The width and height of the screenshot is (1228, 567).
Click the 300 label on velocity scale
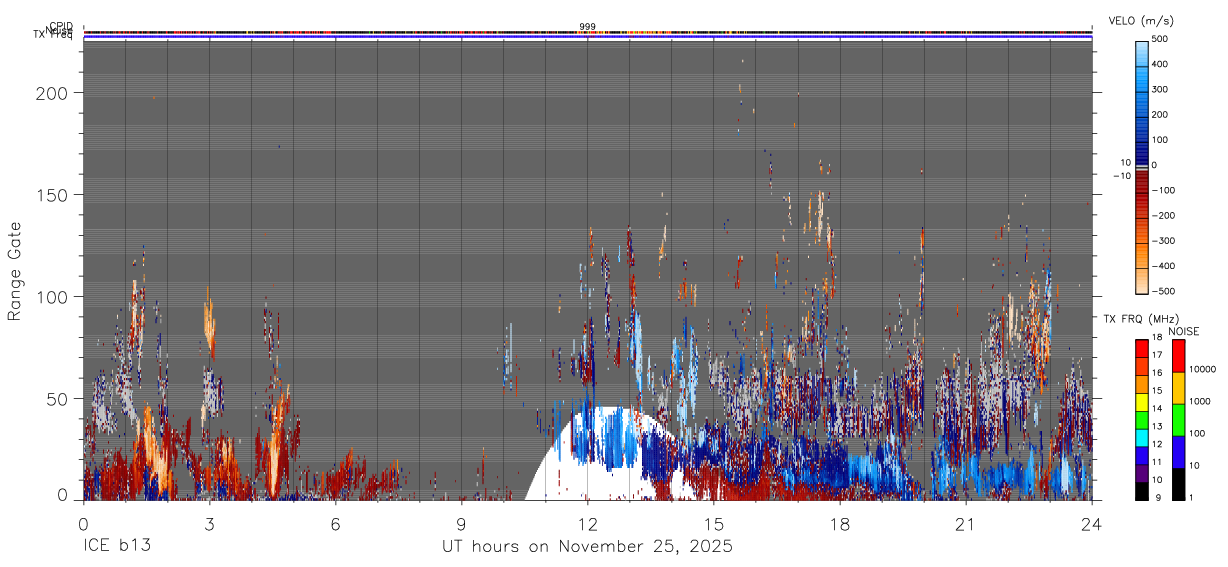pyautogui.click(x=1160, y=90)
